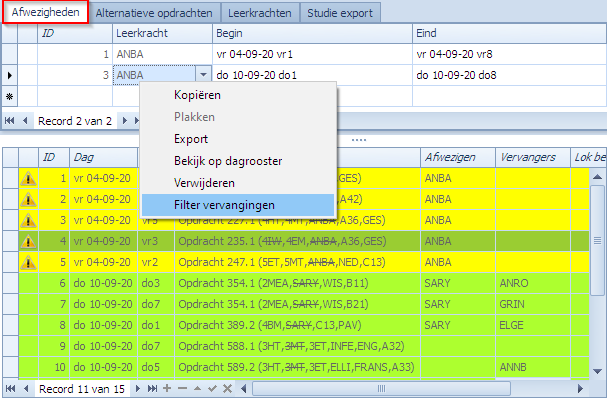Click the edit record triangle icon
Screen dimensions: 607x398
point(197,388)
